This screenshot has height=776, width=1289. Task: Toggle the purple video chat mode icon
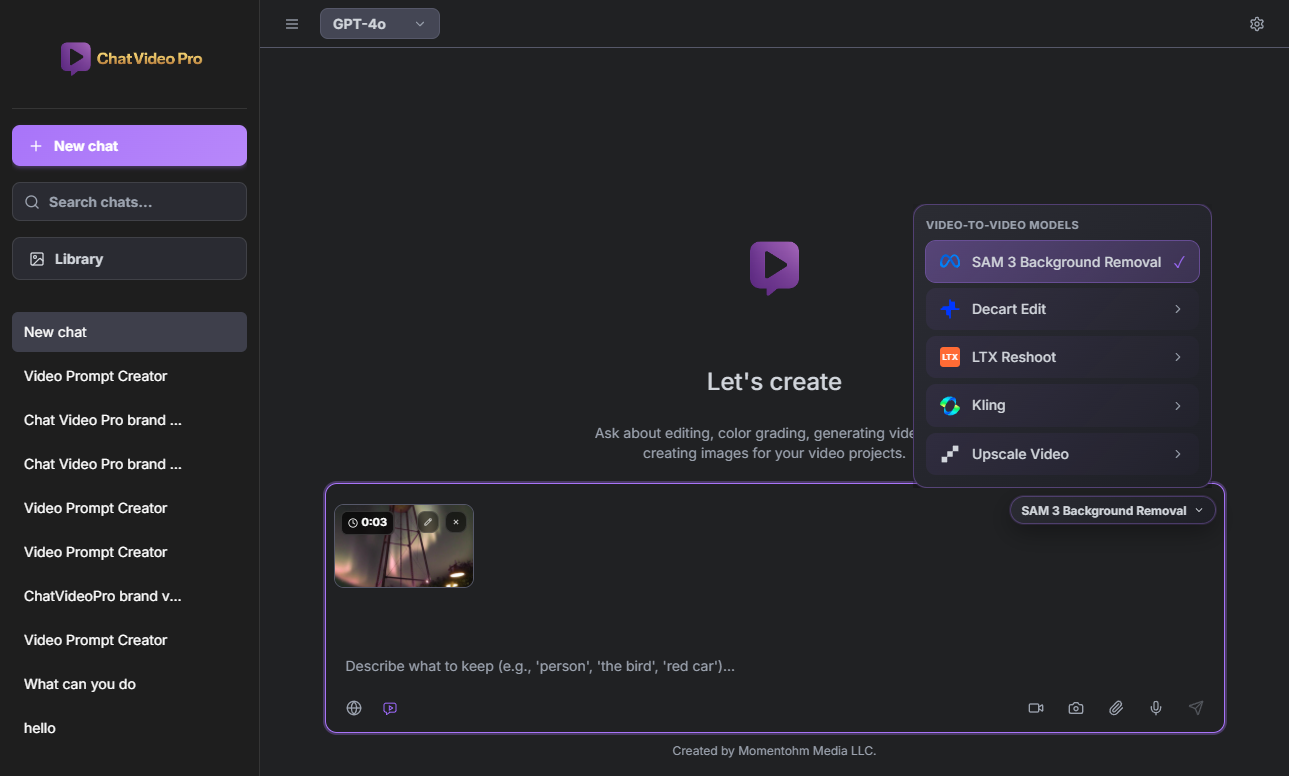click(x=390, y=708)
